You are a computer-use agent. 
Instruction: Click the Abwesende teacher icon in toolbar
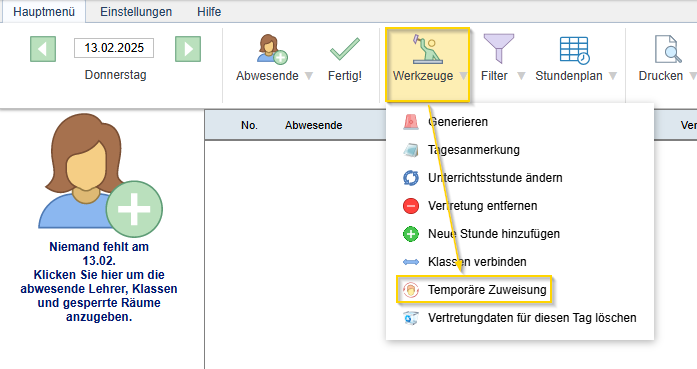tap(272, 48)
